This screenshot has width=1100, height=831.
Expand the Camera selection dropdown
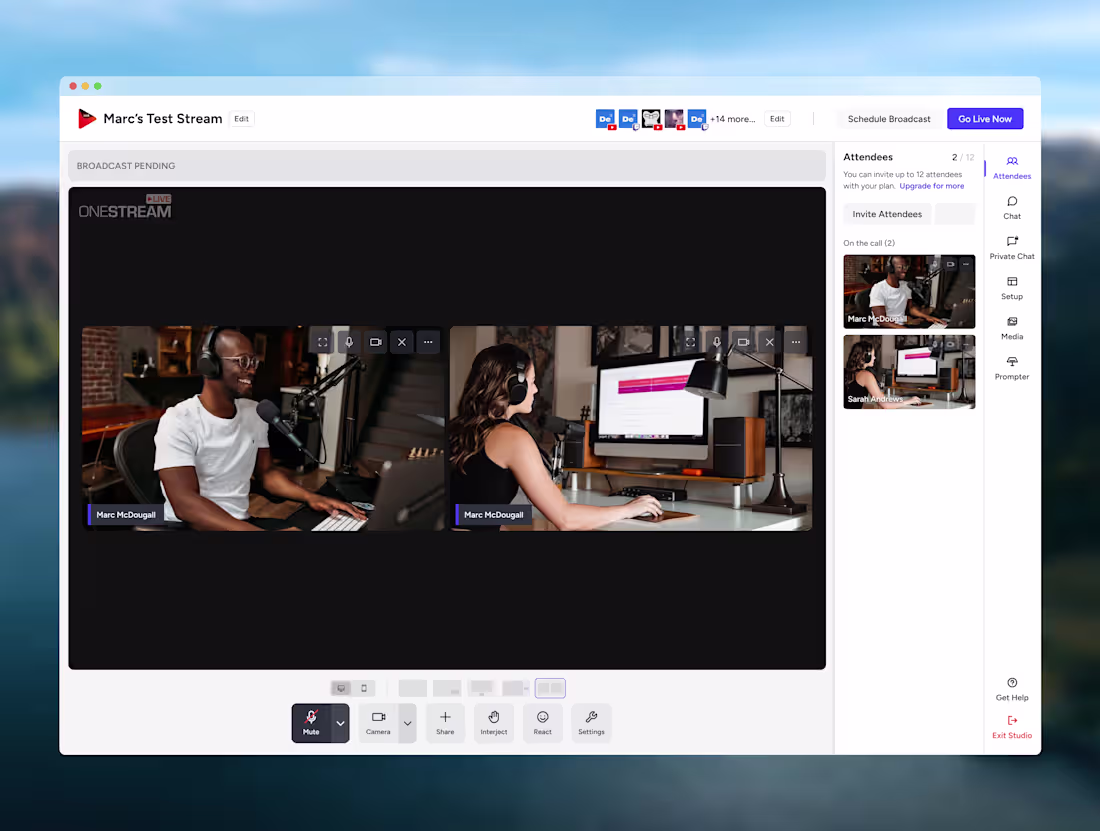point(407,722)
